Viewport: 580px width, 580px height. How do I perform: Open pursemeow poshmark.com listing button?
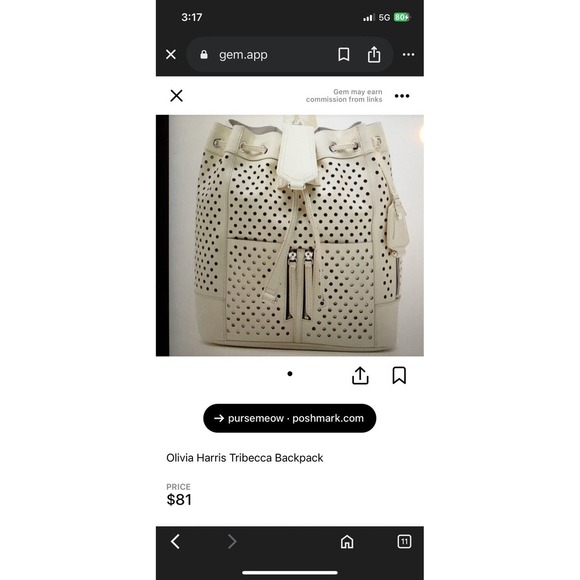point(290,418)
